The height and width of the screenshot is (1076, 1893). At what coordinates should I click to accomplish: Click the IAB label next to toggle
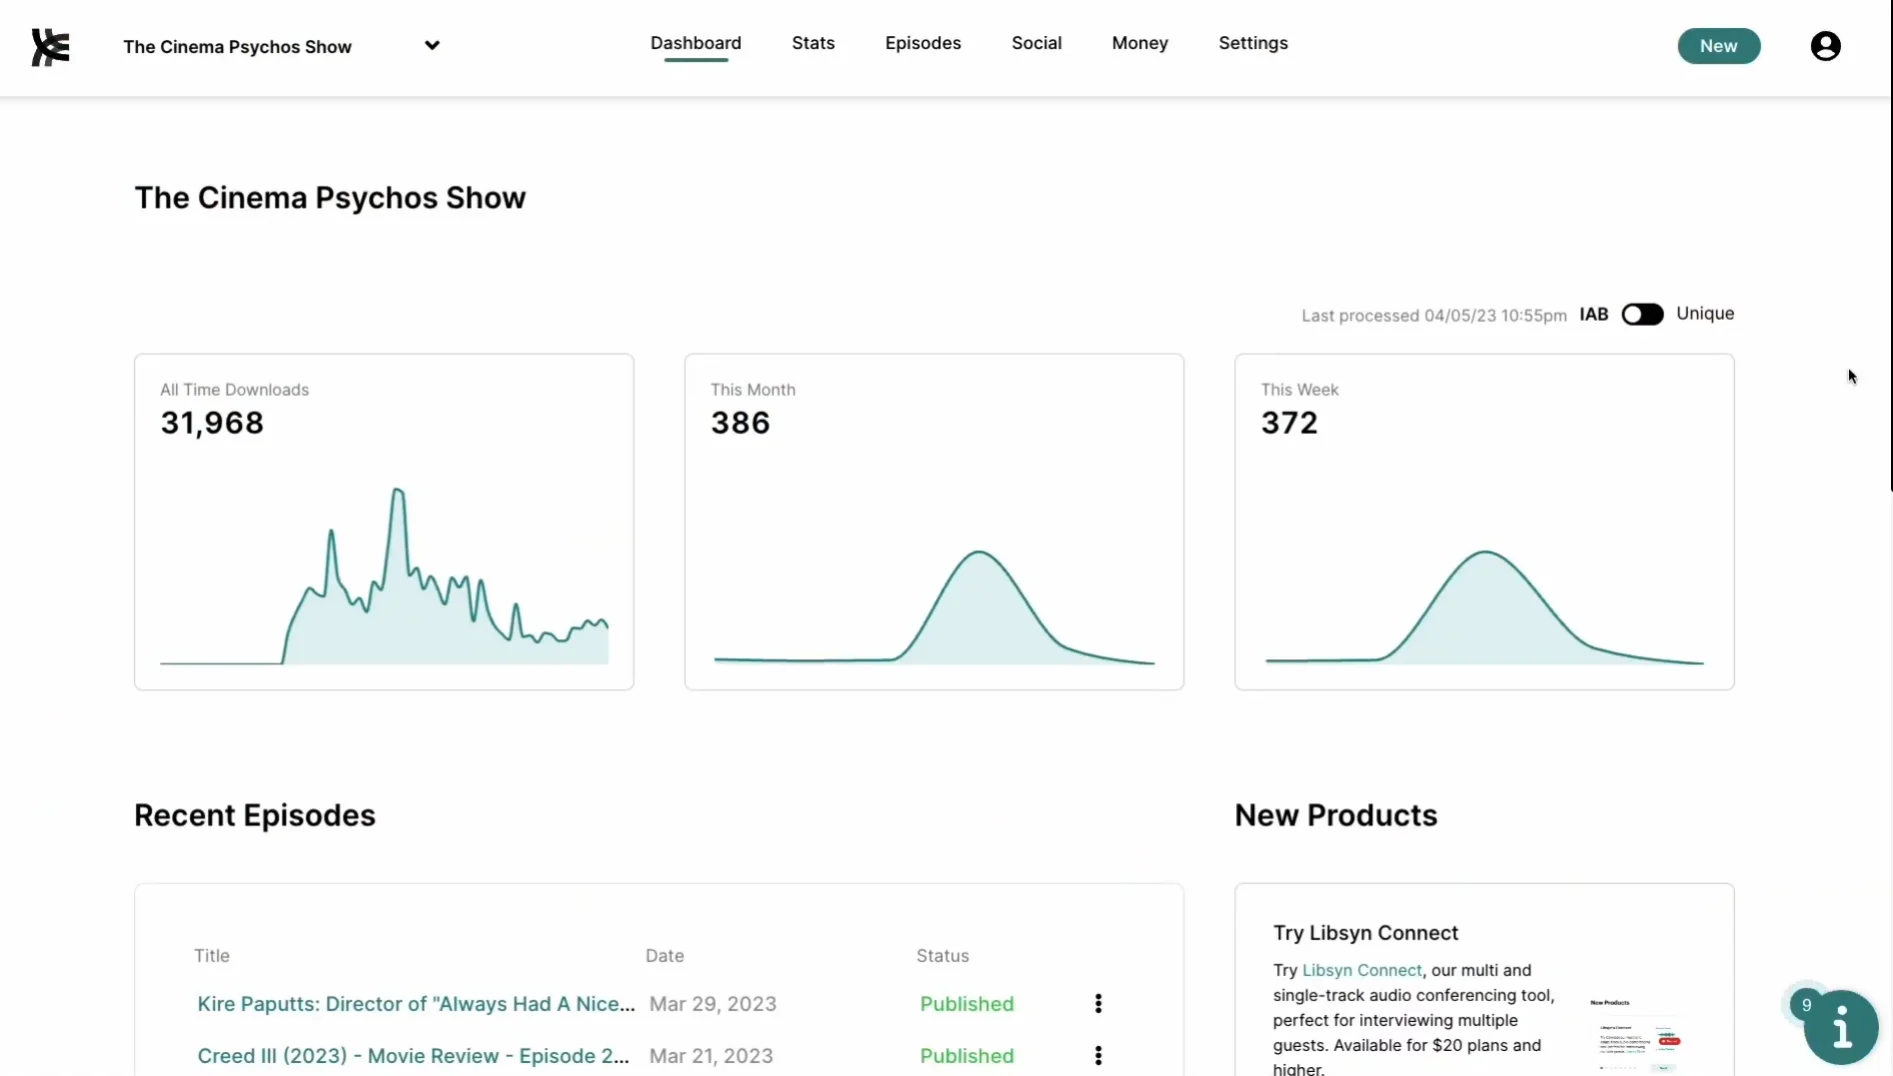(1593, 314)
